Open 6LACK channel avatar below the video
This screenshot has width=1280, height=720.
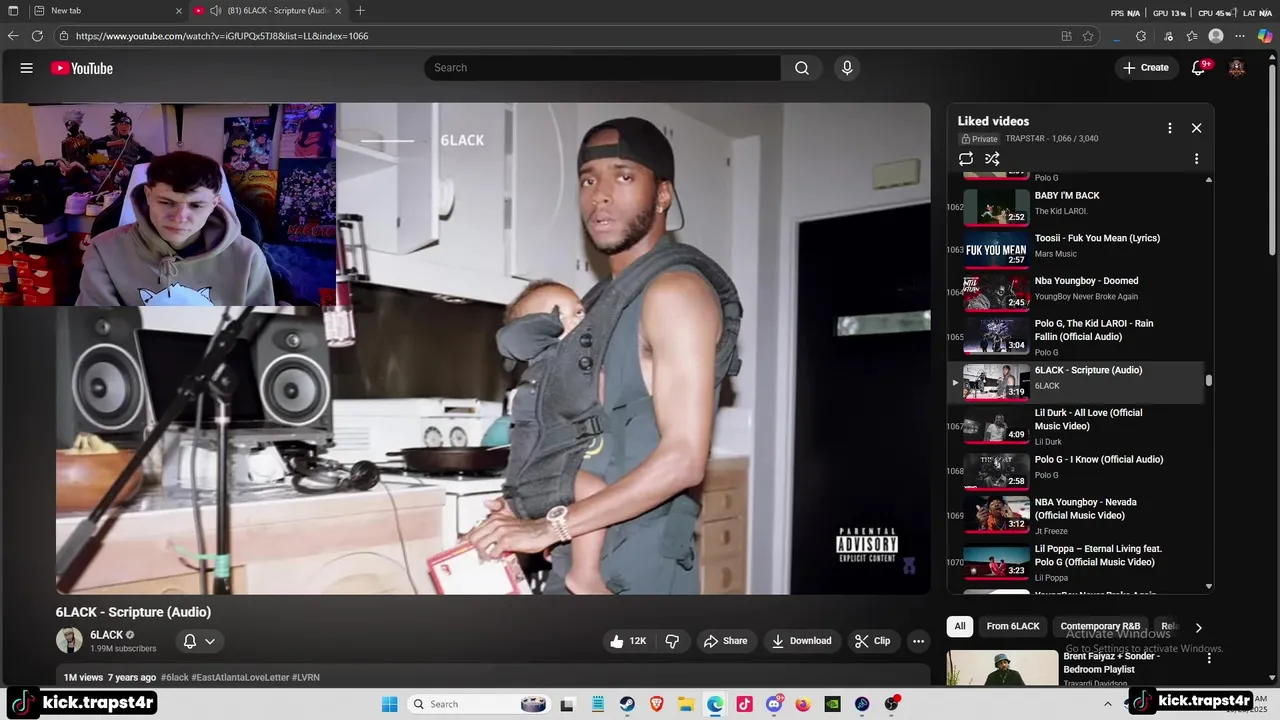coord(69,641)
